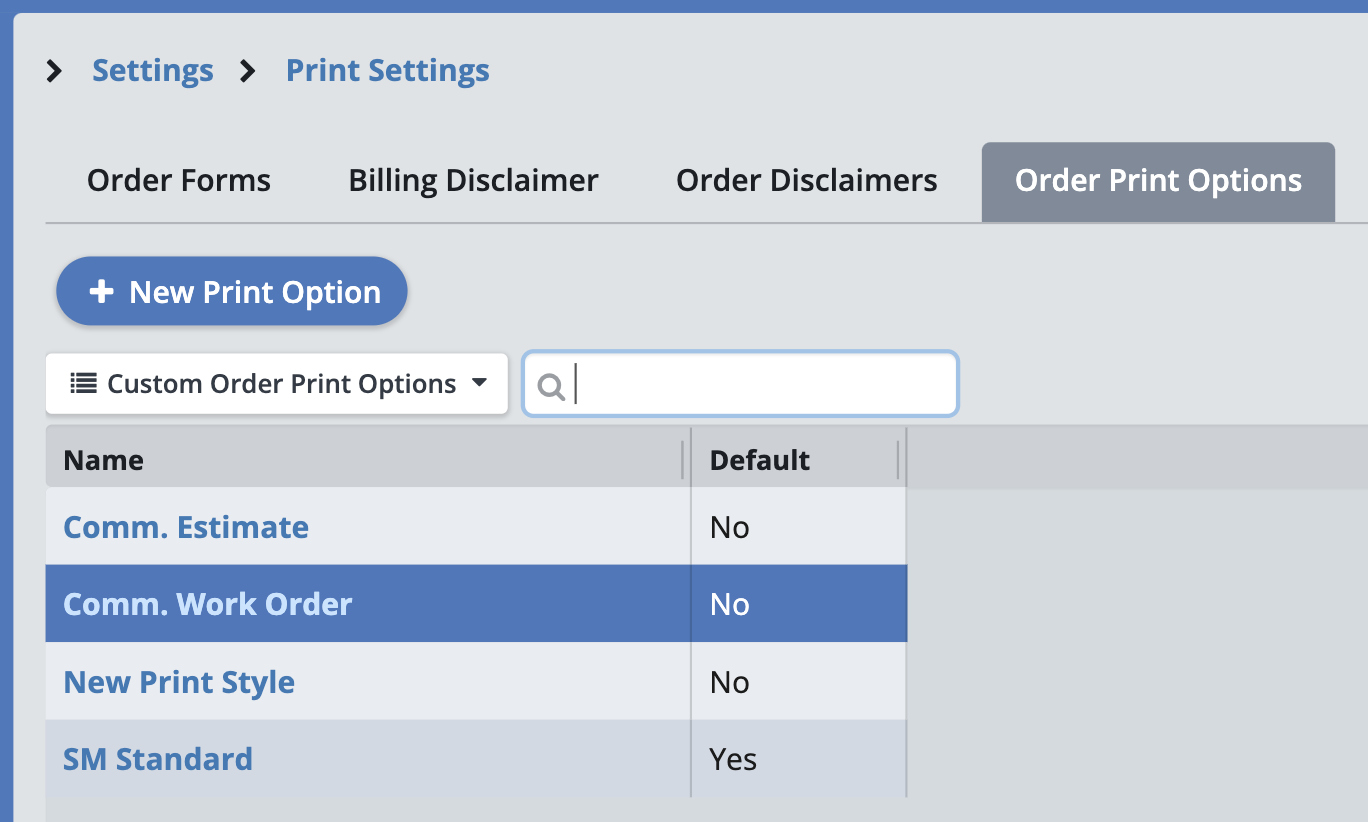The width and height of the screenshot is (1368, 822).
Task: Switch to the Order Forms tab
Action: pos(179,181)
